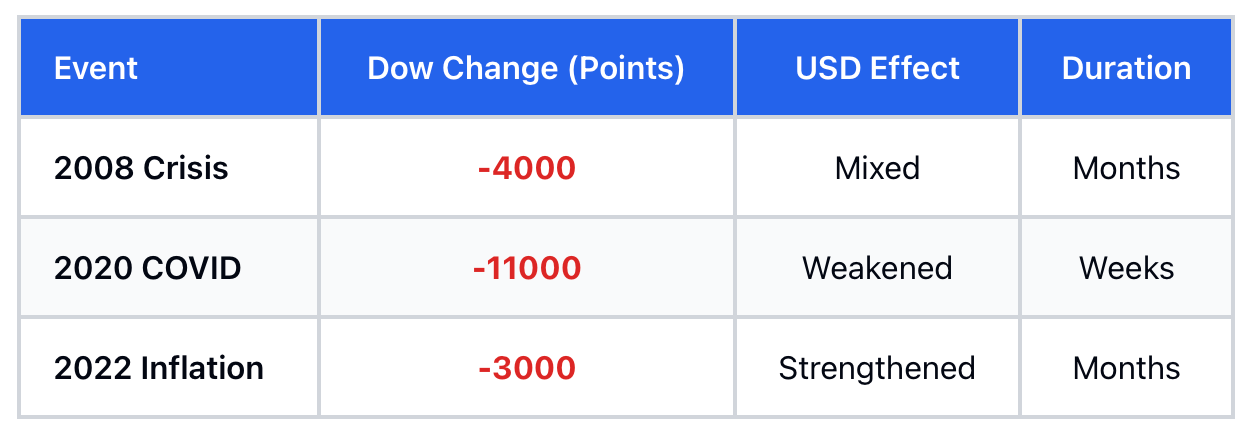This screenshot has height=442, width=1253.
Task: Click the Mixed USD effect cell
Action: [x=877, y=168]
